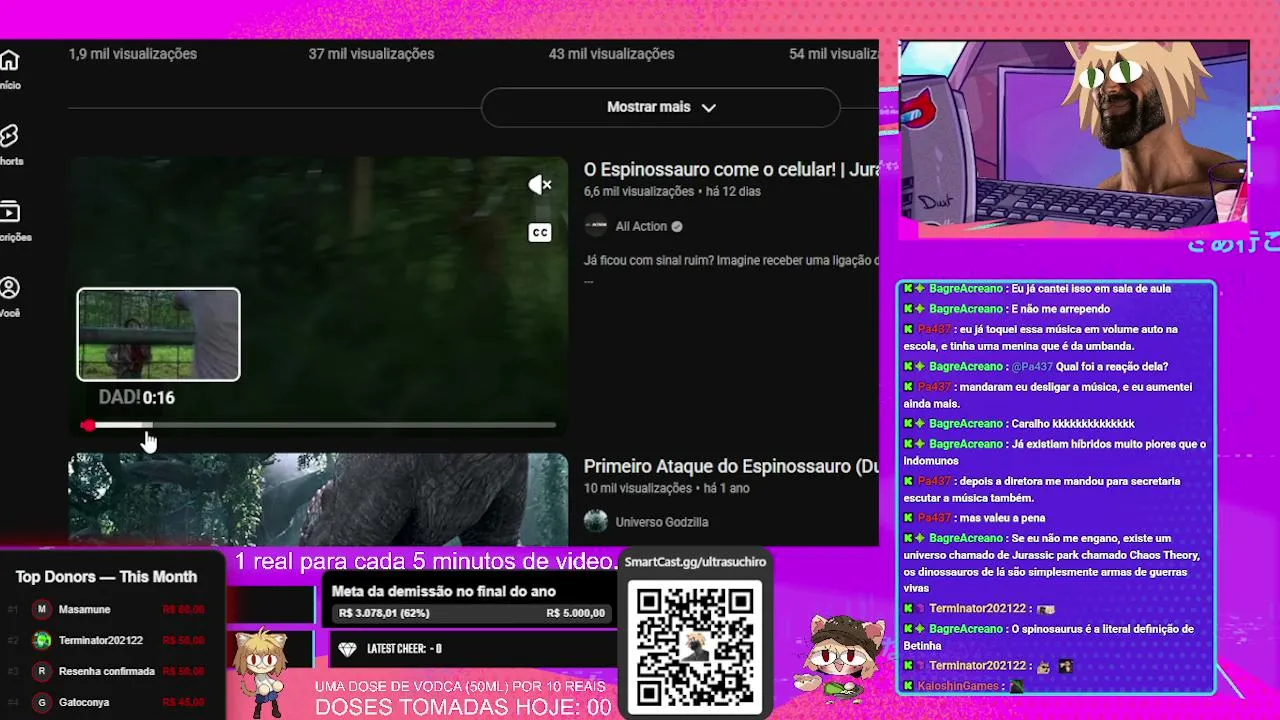1280x720 pixels.
Task: Click chat message 'Qual foi a reação dela?'
Action: (x=1112, y=367)
